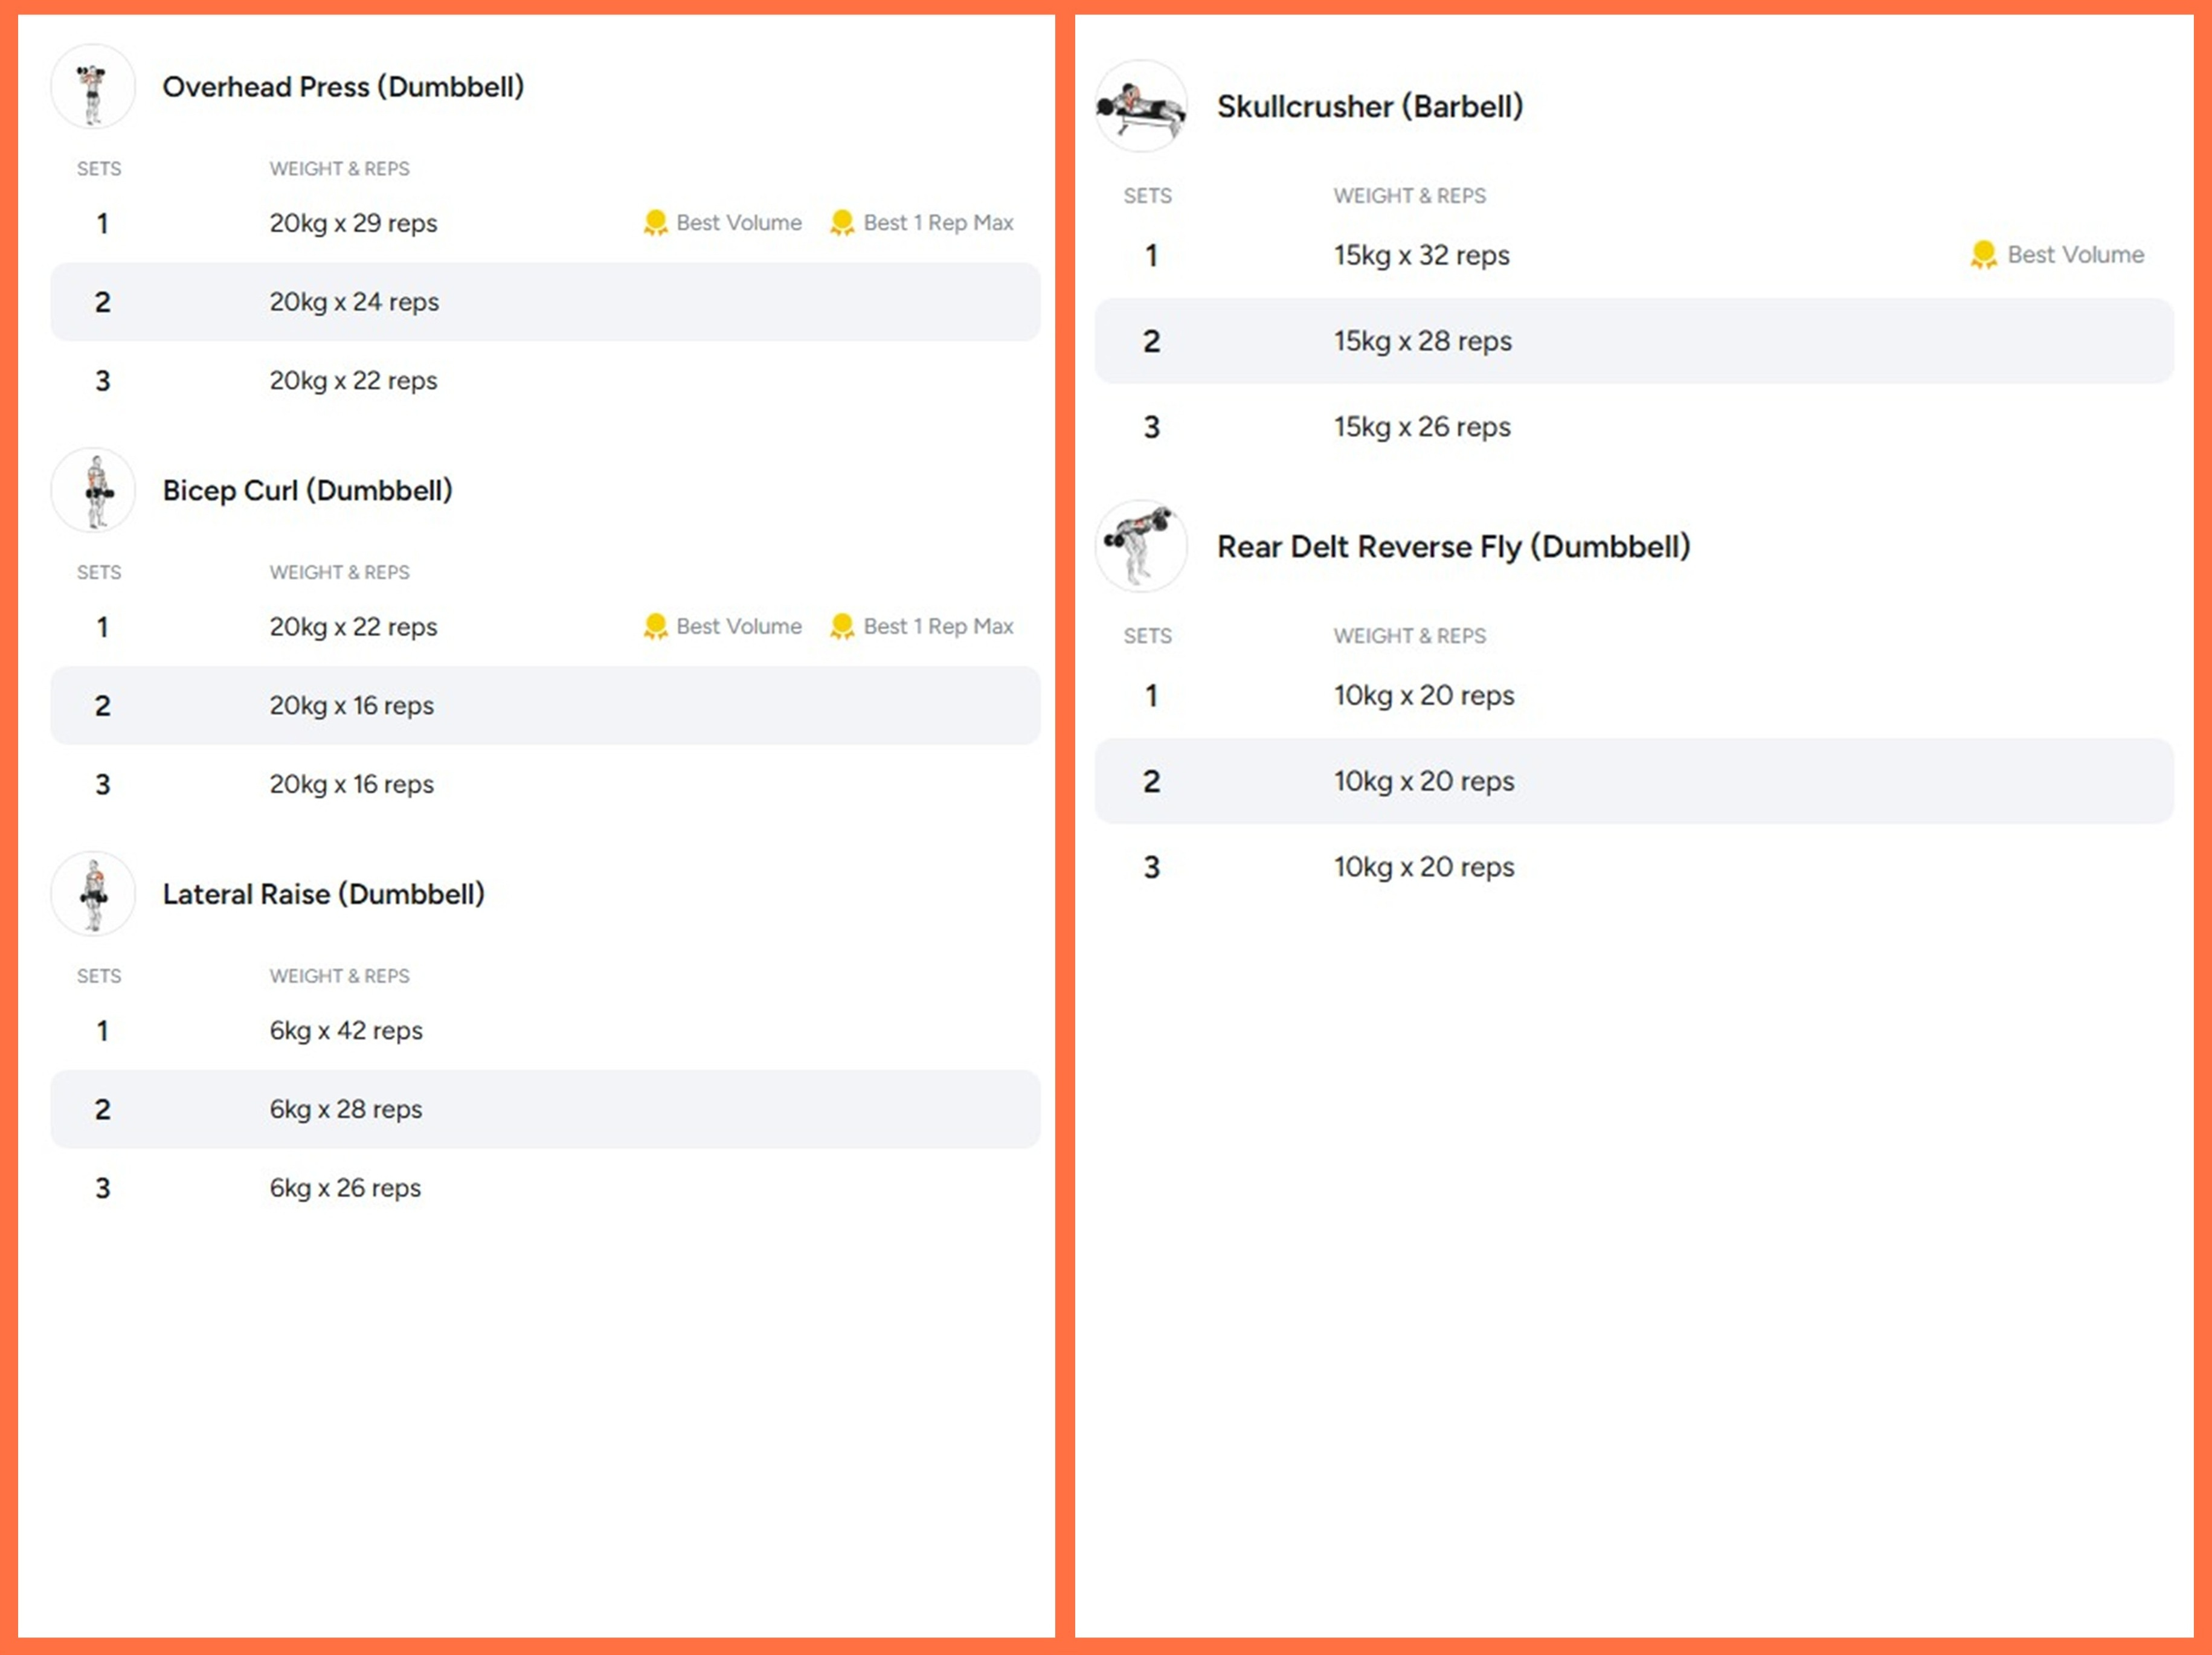Select Overhead Press 20kg x 29 reps set
Viewport: 2212px width, 1655px height.
point(353,223)
